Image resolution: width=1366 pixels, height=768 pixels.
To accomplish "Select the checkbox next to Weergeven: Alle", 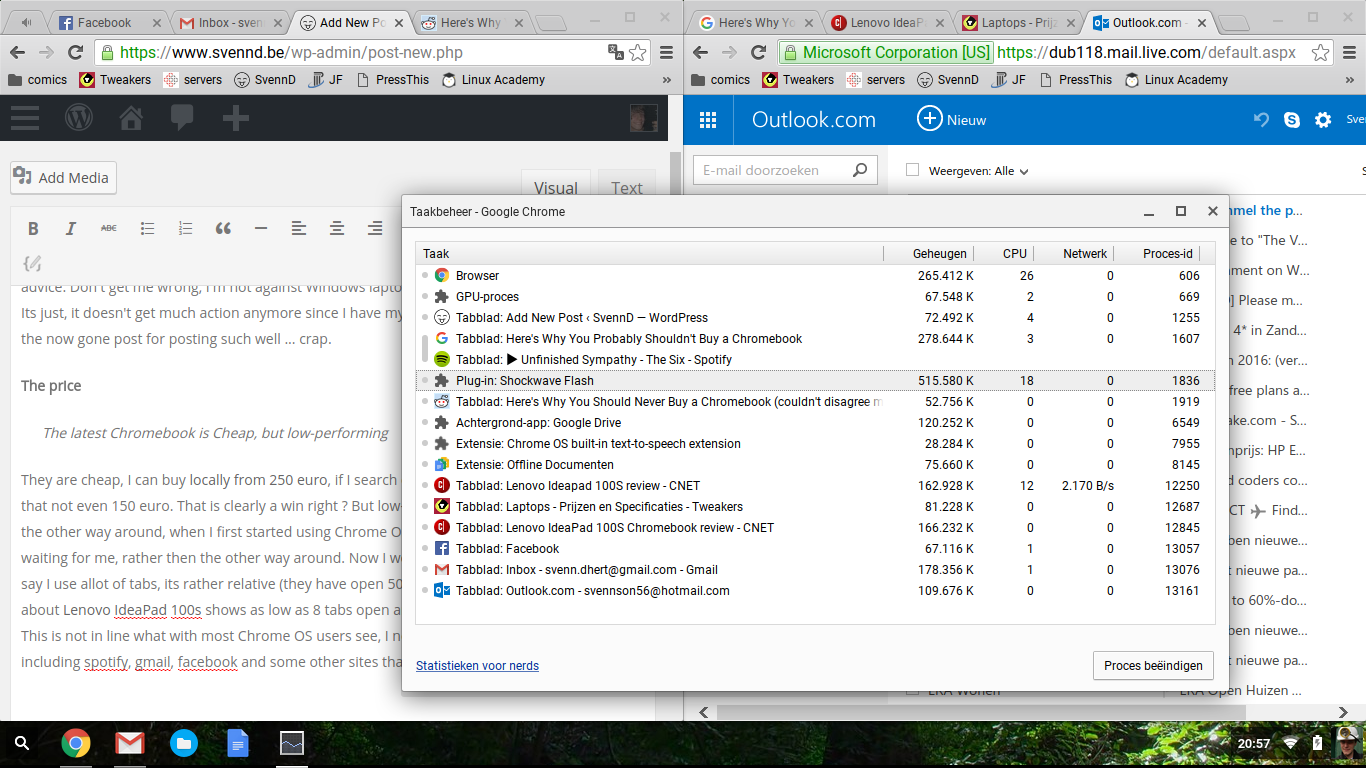I will (912, 170).
